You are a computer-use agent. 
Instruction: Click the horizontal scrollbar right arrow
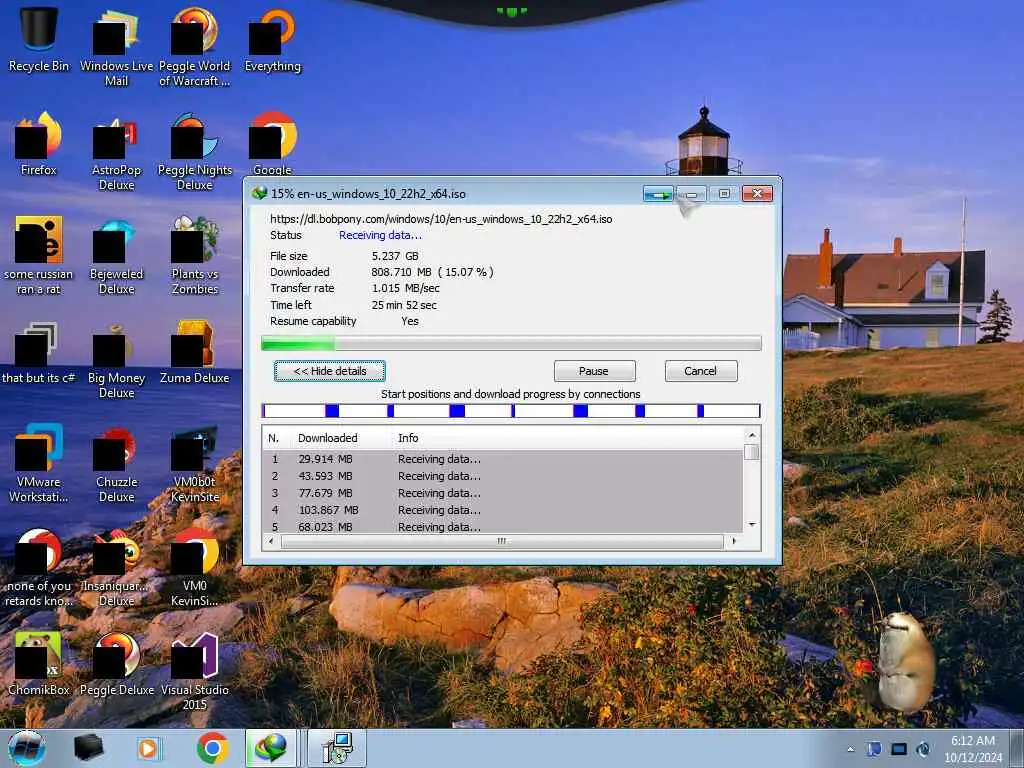pos(735,541)
